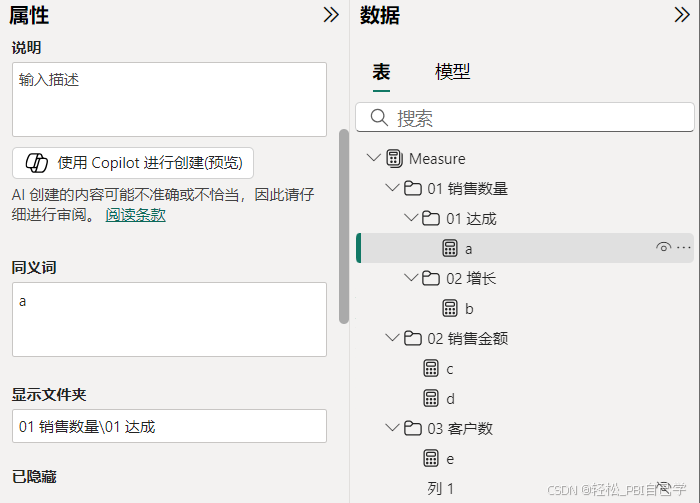Click the 搜索 search field

click(x=525, y=117)
